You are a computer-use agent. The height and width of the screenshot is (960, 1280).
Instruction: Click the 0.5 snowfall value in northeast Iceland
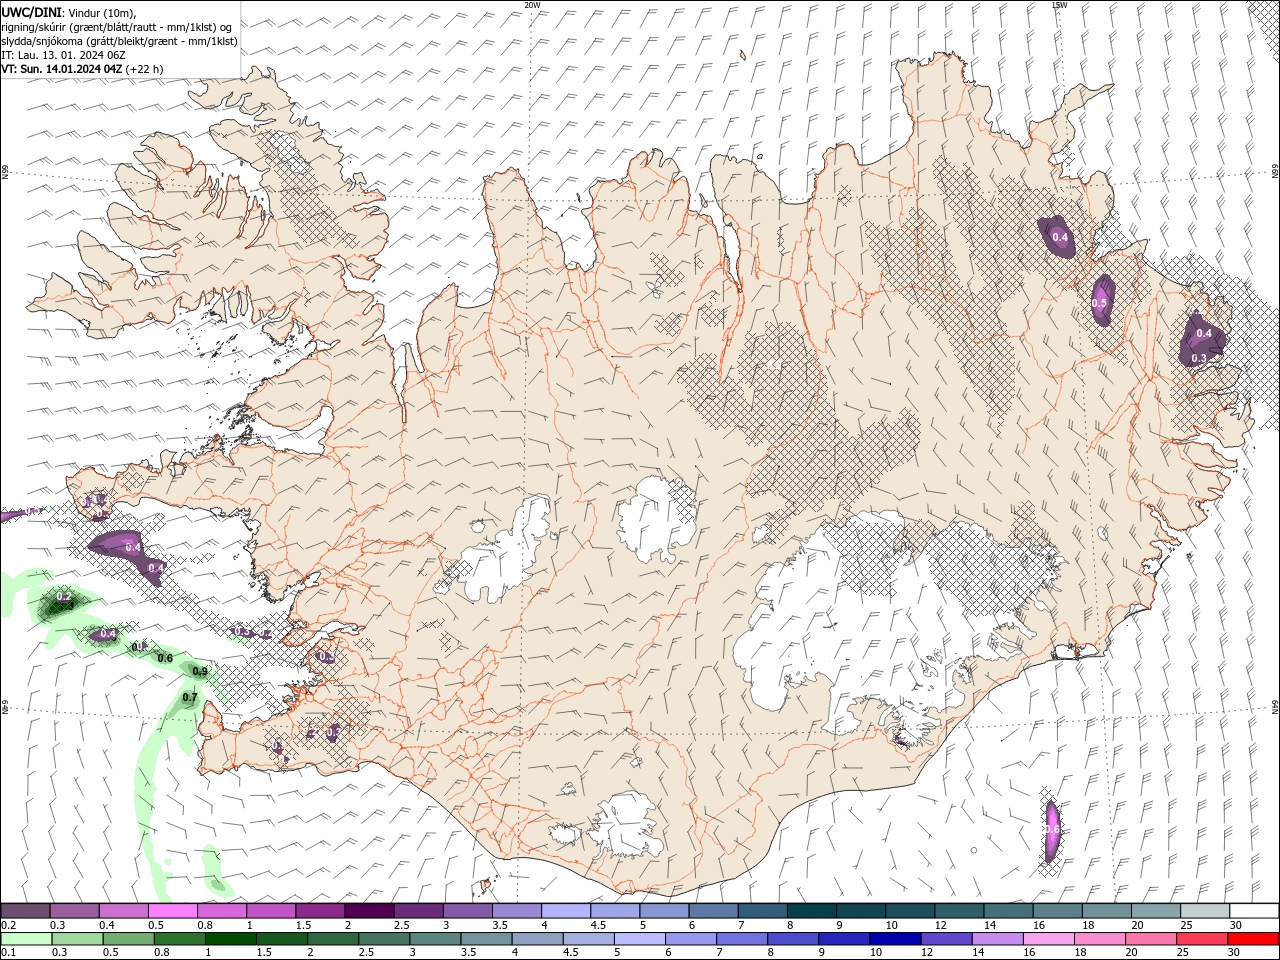[x=1099, y=303]
